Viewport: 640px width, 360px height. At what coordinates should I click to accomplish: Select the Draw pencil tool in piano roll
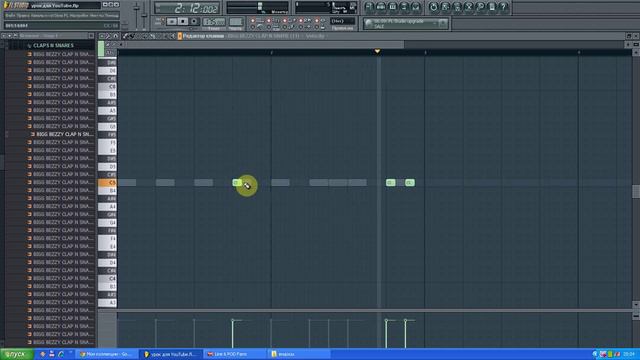125,36
